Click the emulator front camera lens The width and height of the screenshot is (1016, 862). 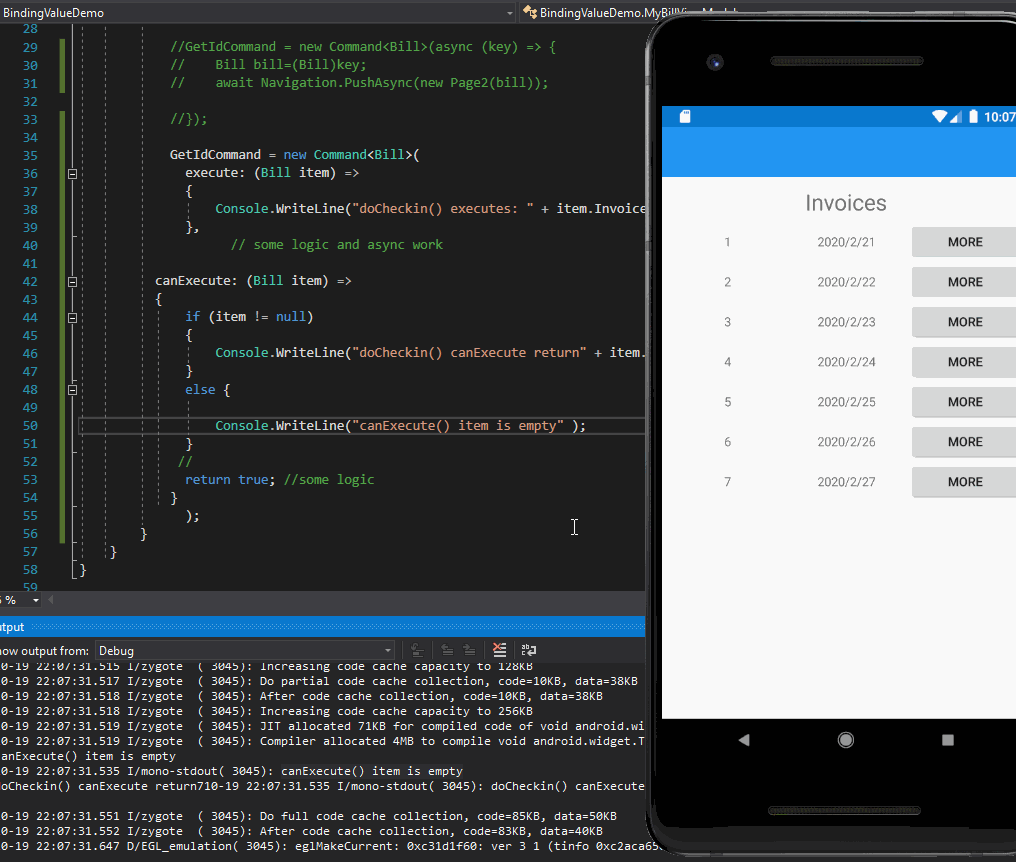pyautogui.click(x=715, y=63)
